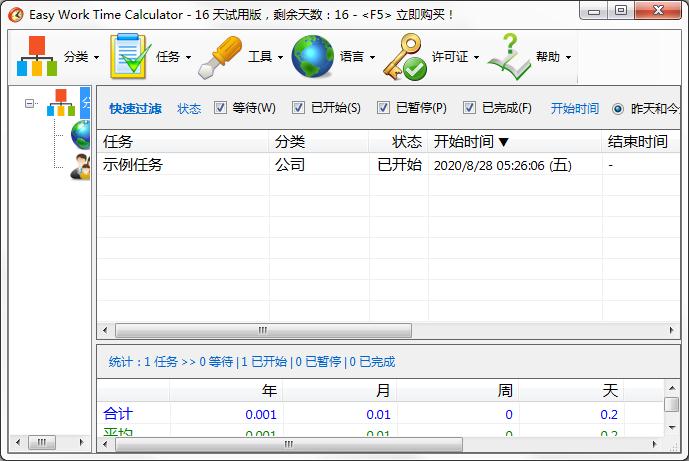689x461 pixels.
Task: Click the 0.2 value in 合计 row
Action: point(609,414)
